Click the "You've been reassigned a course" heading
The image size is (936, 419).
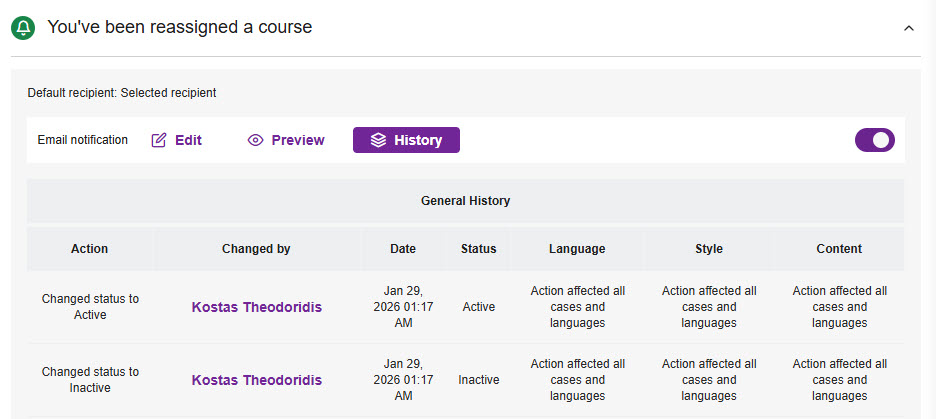coord(180,27)
